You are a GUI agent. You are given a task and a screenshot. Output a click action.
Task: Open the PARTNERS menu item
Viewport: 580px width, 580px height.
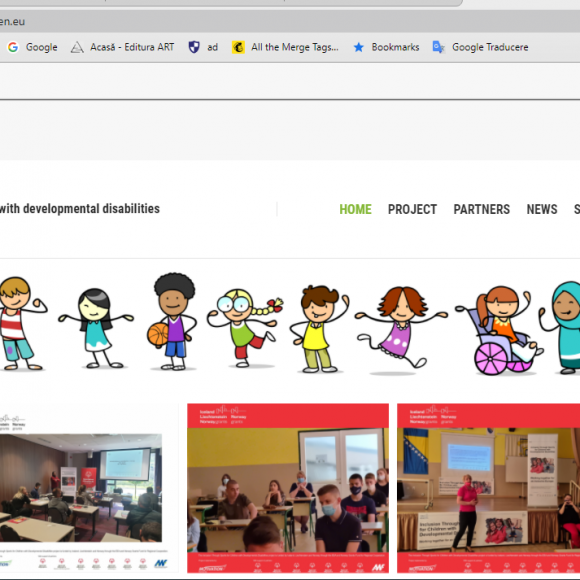(482, 209)
